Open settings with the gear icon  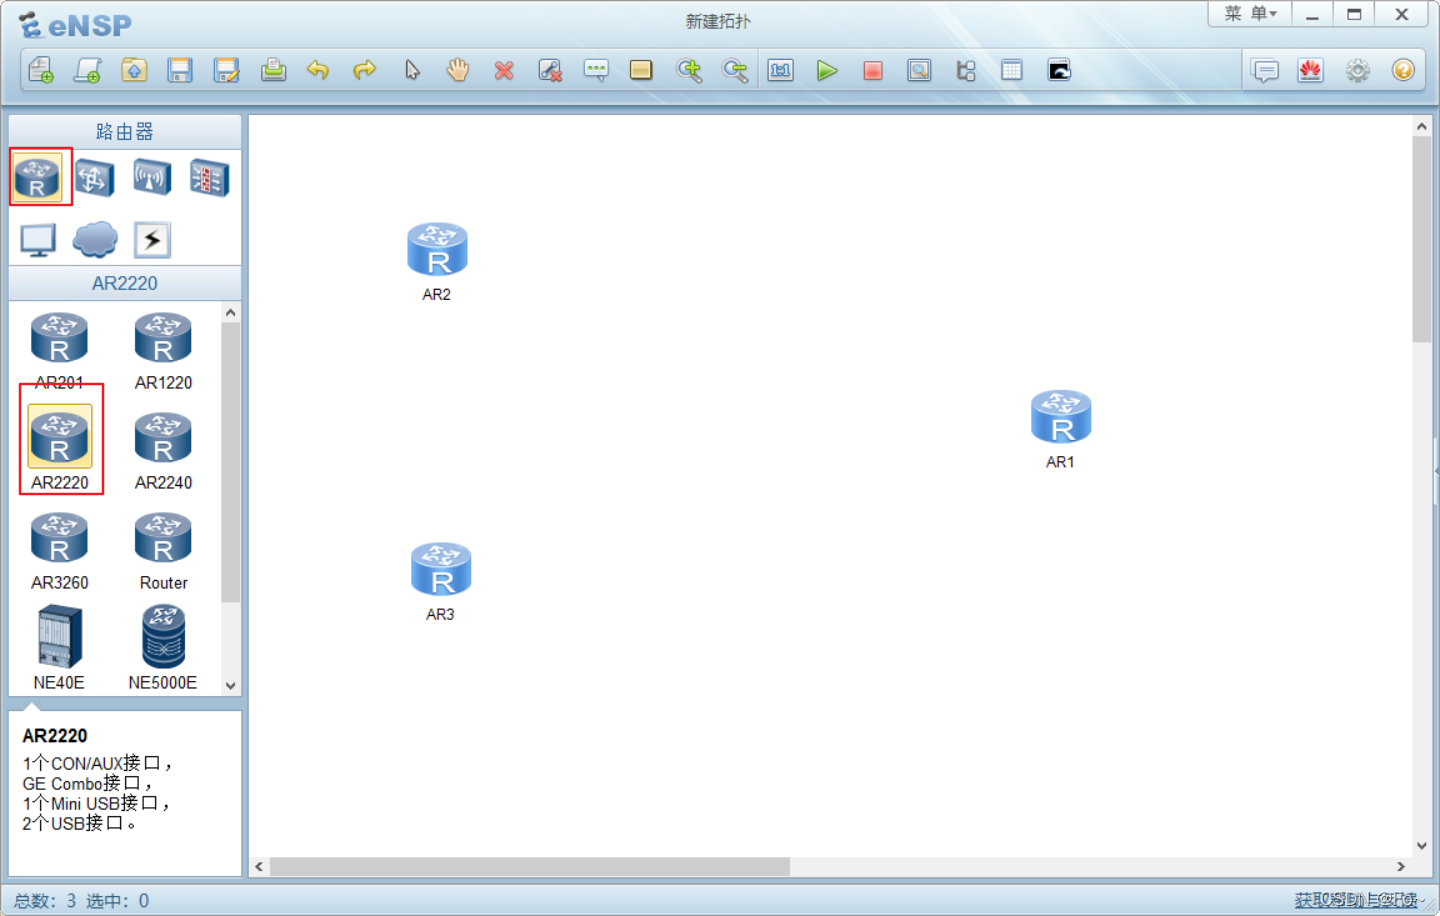click(1357, 70)
